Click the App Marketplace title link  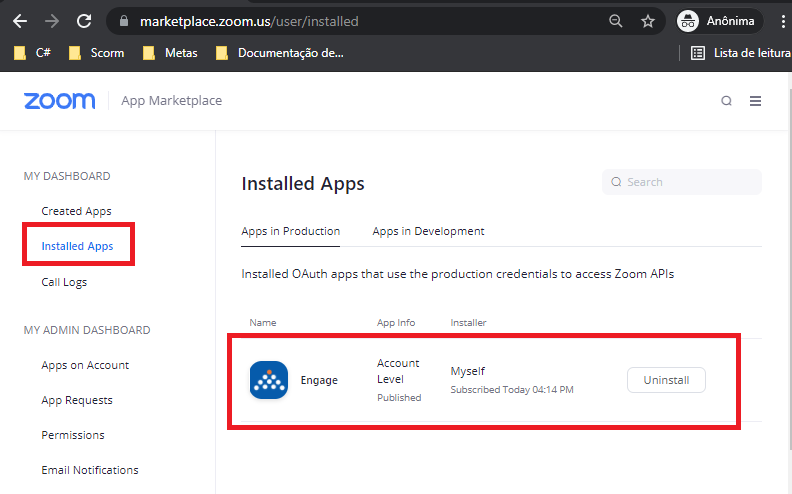[x=171, y=101]
